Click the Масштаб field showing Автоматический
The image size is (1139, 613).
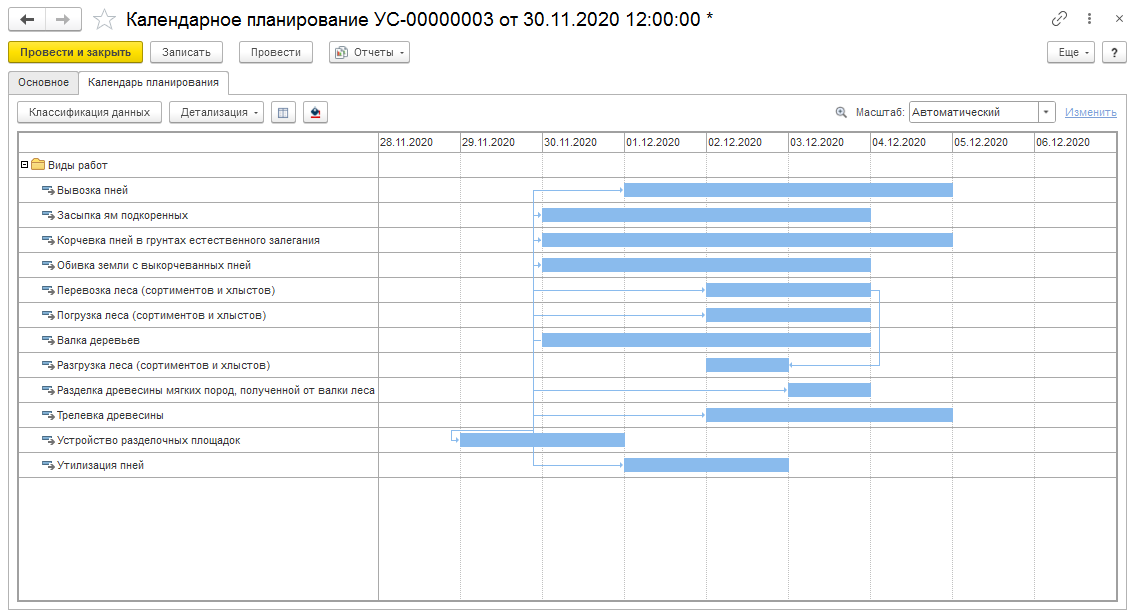(973, 112)
